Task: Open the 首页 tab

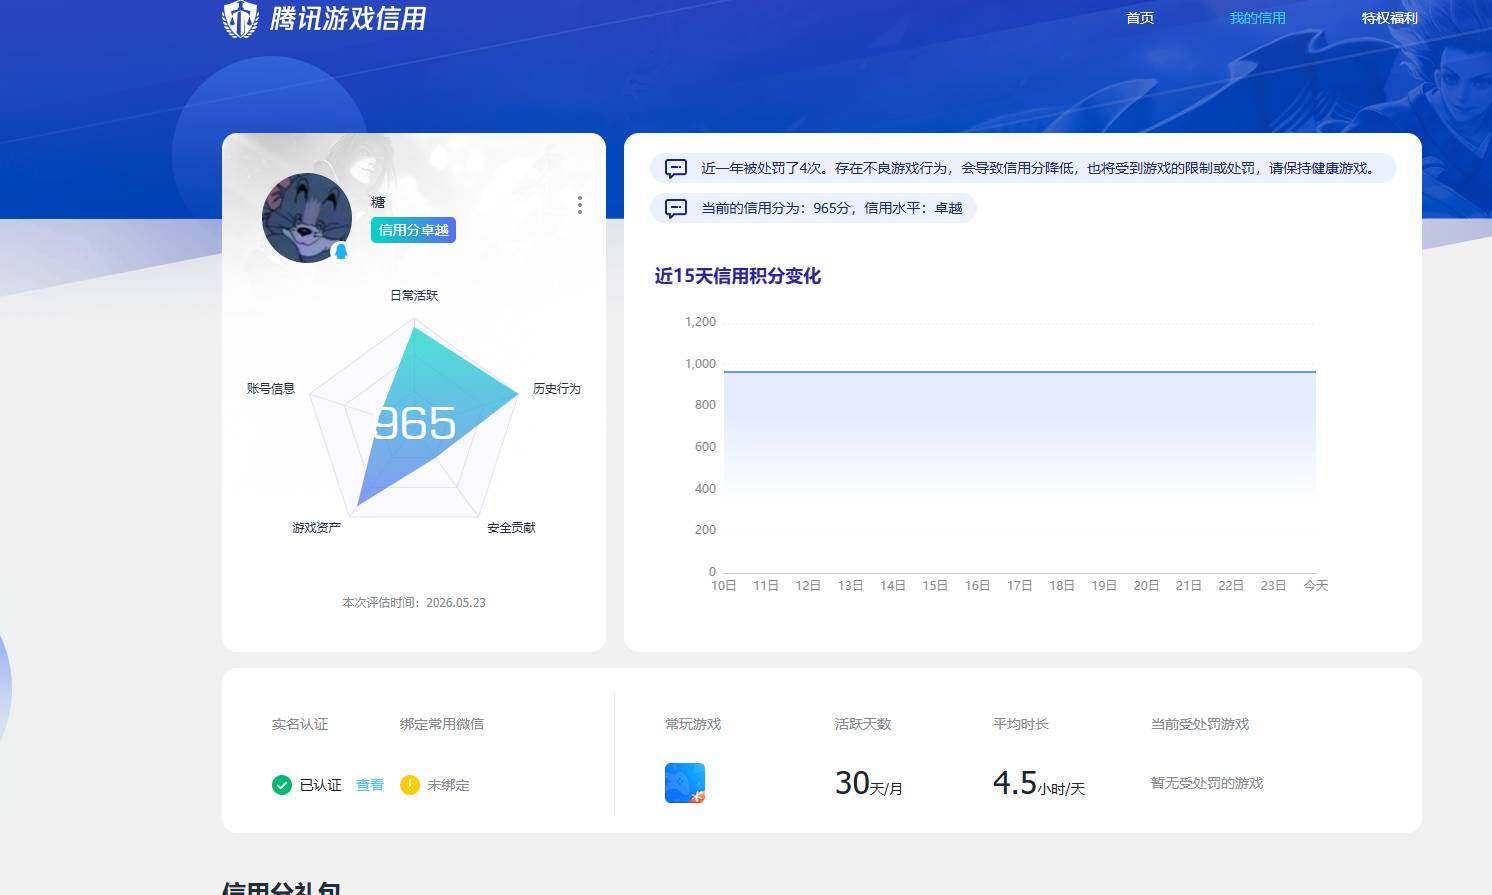Action: (1140, 18)
